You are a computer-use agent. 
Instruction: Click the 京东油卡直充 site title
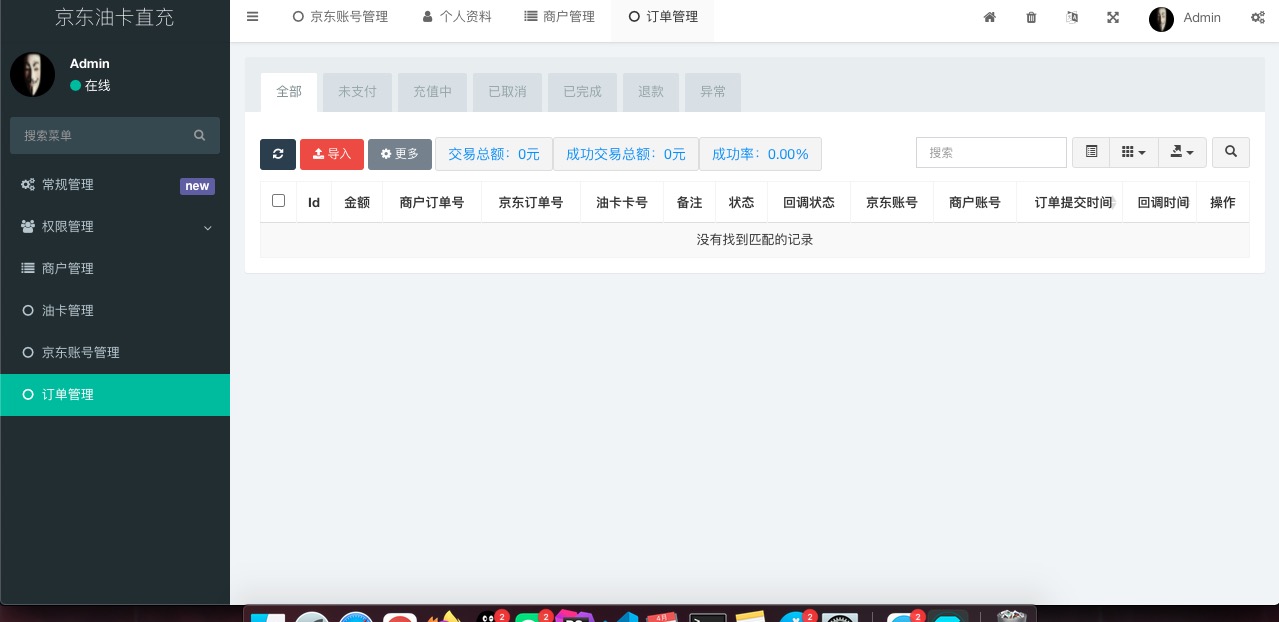[x=113, y=17]
